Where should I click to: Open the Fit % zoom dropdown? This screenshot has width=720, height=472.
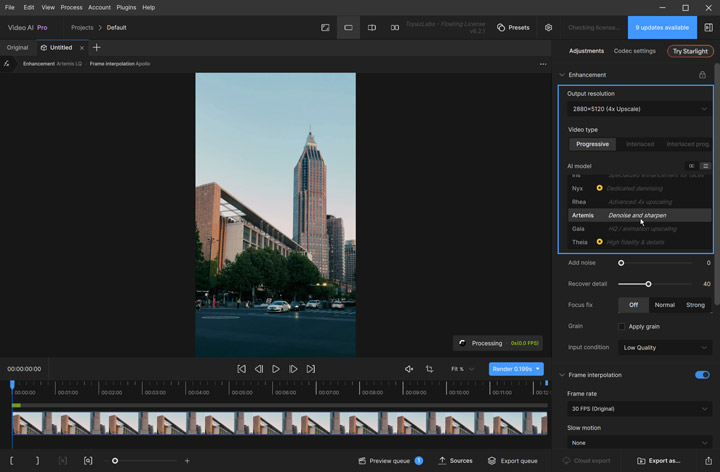pos(462,369)
